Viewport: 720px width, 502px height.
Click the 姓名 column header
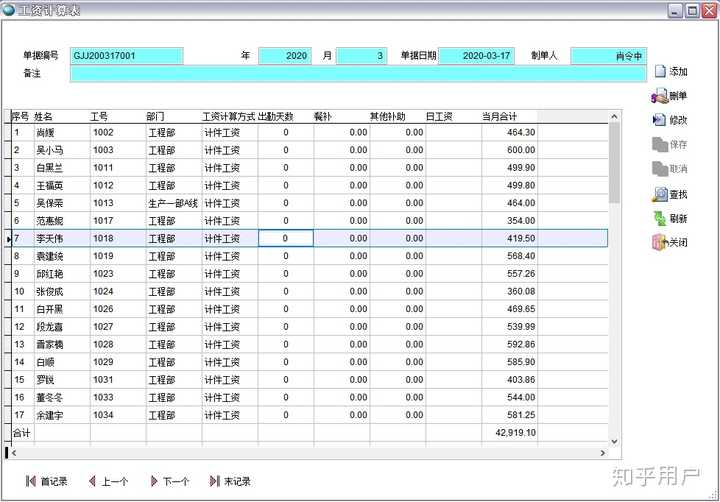pyautogui.click(x=62, y=116)
